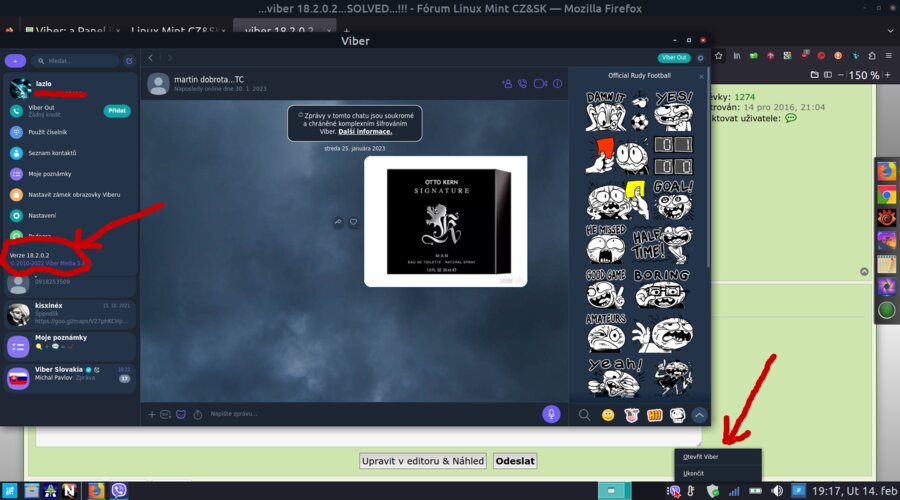Viewport: 900px width, 500px height.
Task: Select Ukončit in tray context menu
Action: click(x=694, y=473)
